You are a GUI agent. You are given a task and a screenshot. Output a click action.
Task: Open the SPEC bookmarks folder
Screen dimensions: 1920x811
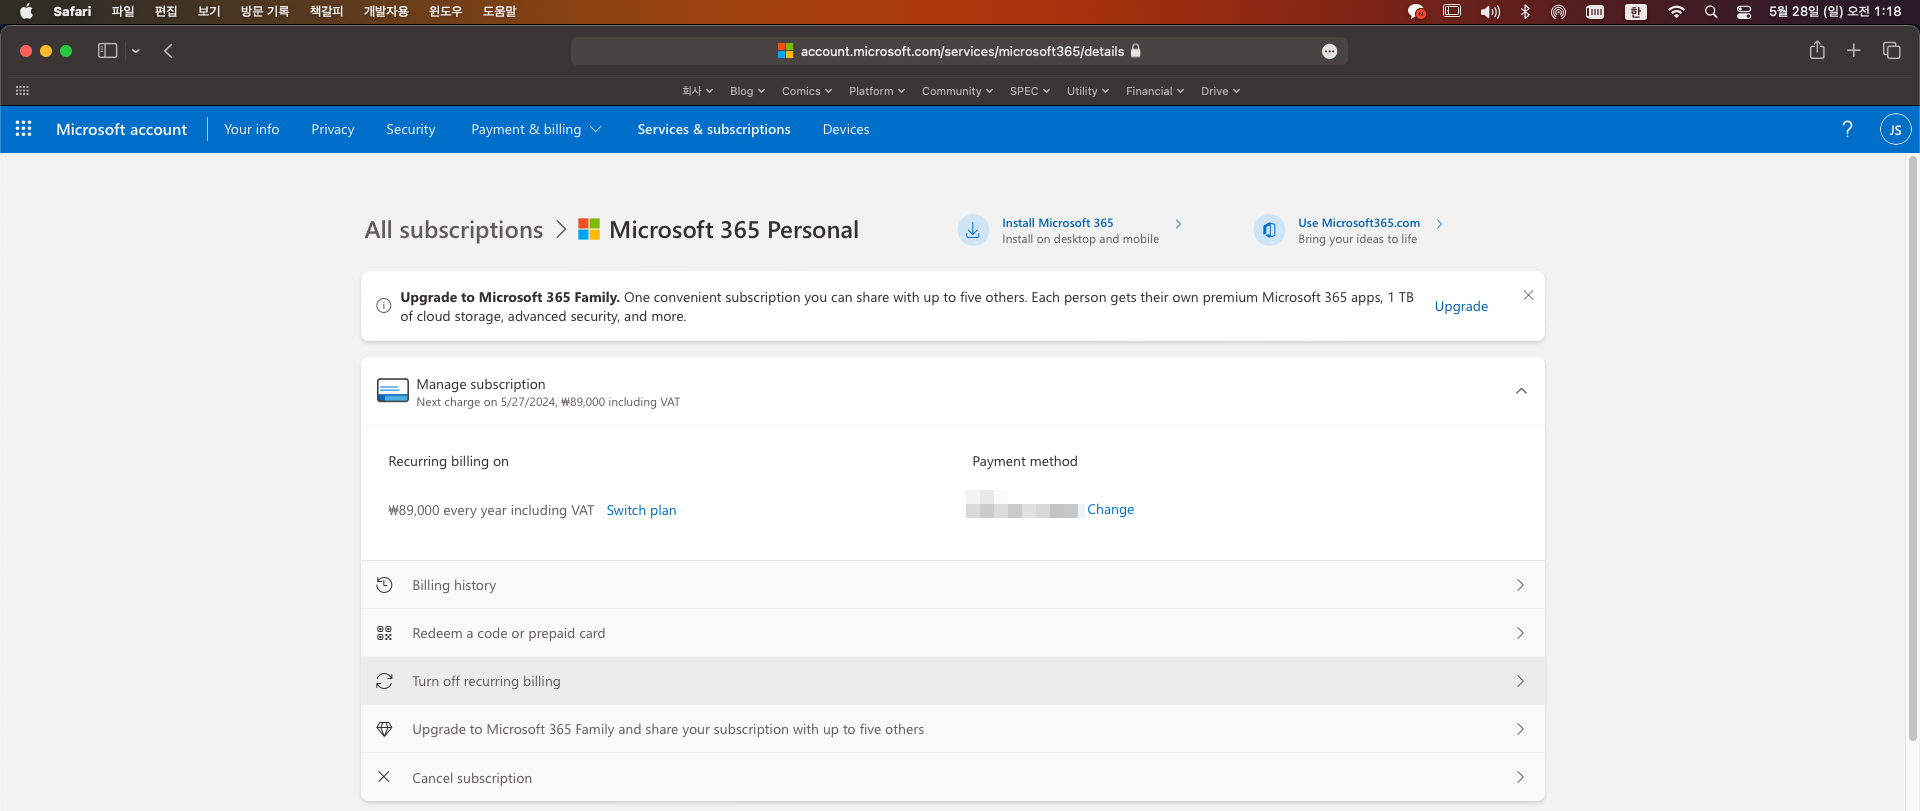1029,91
